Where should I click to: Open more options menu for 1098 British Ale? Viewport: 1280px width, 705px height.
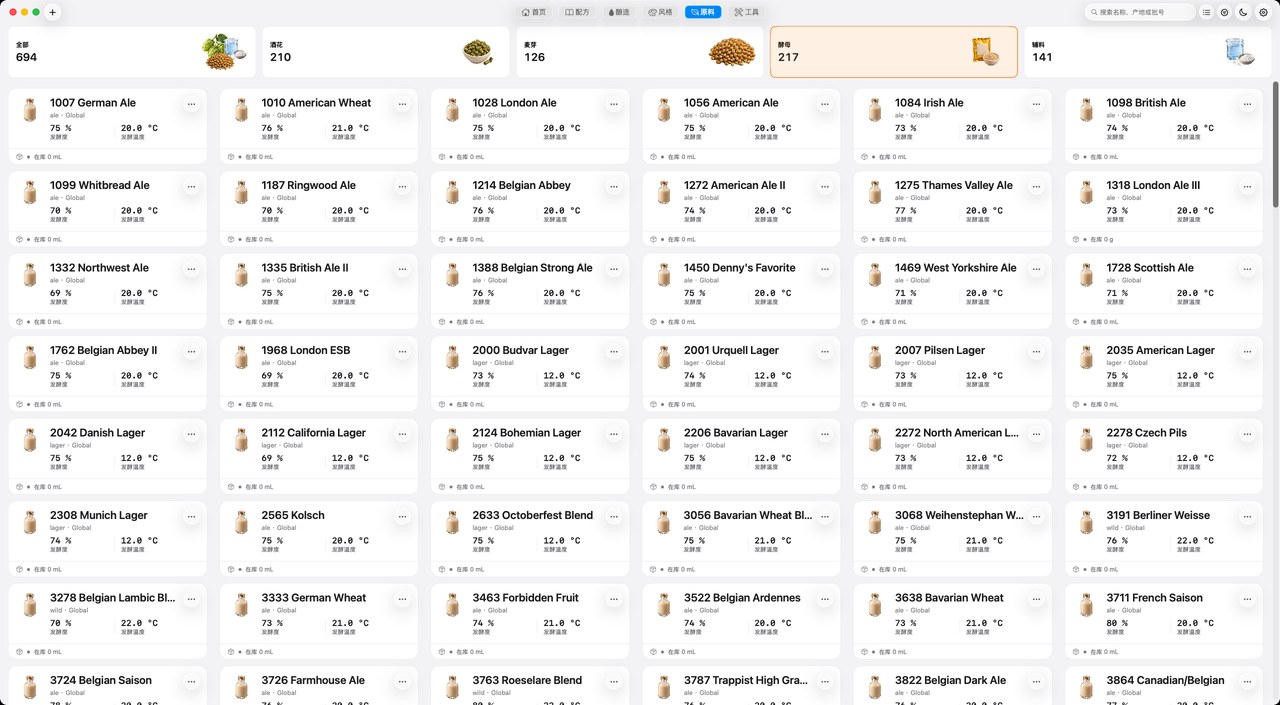(x=1247, y=103)
